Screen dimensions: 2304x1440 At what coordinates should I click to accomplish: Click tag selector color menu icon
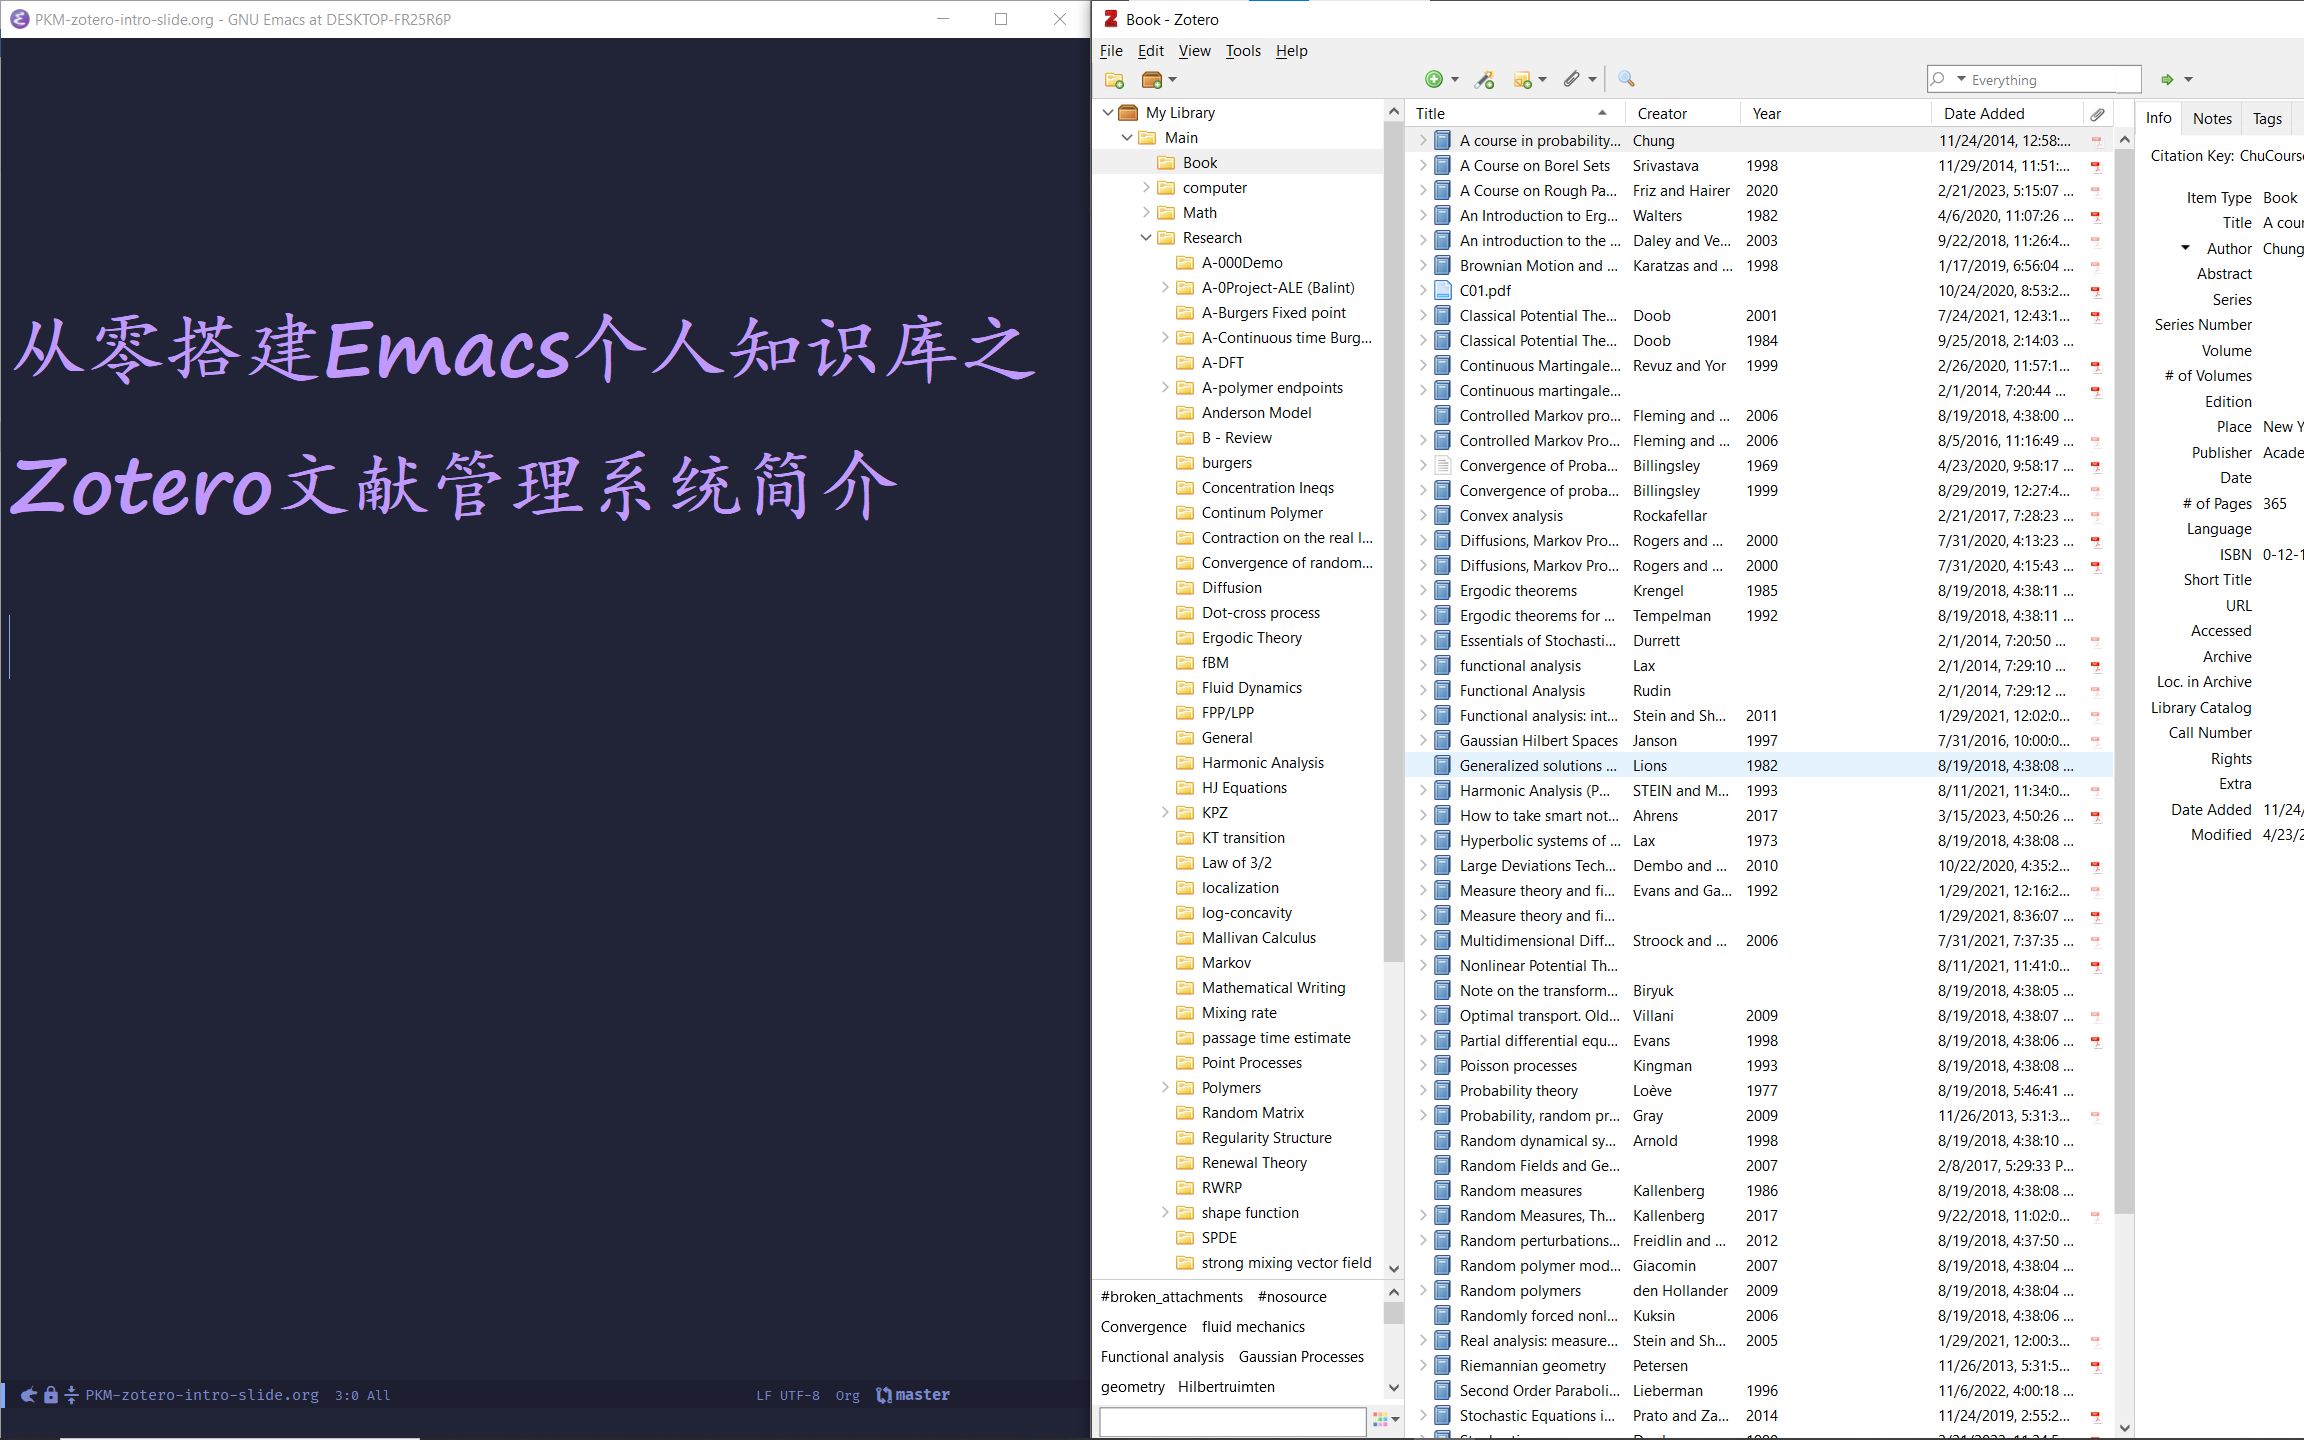[1384, 1419]
